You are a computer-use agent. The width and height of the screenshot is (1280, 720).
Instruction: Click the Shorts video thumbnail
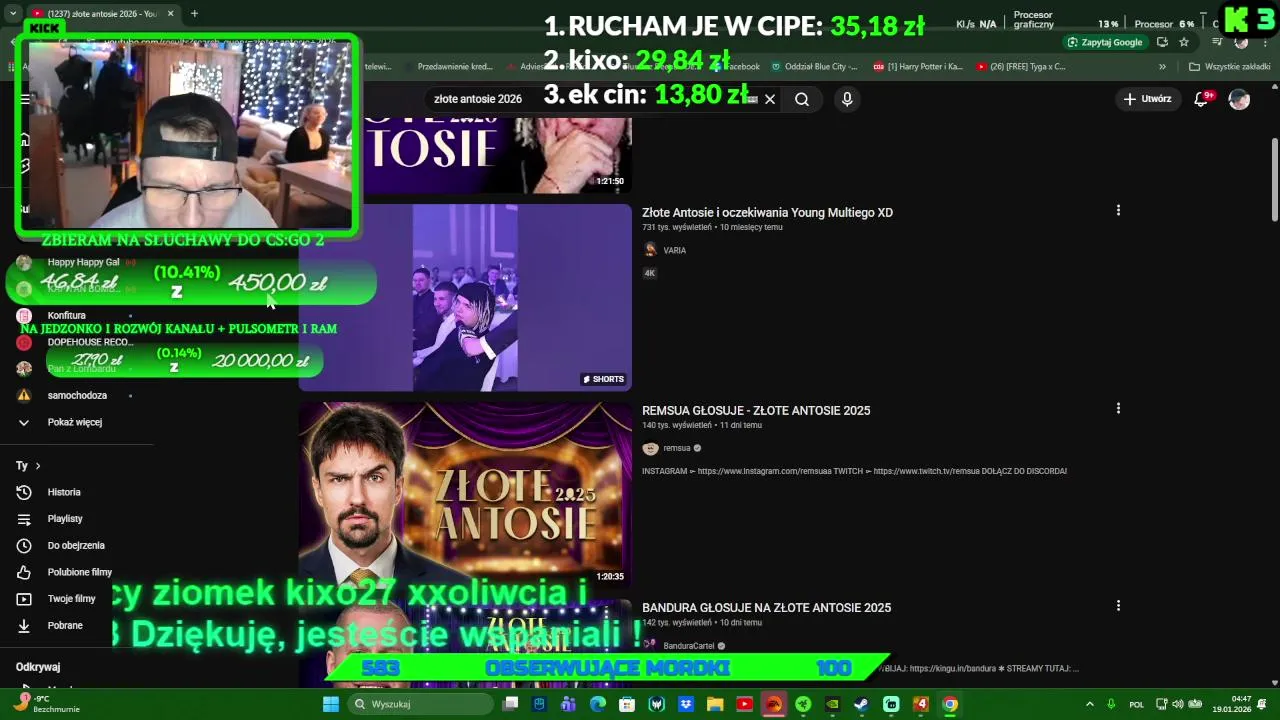click(465, 298)
